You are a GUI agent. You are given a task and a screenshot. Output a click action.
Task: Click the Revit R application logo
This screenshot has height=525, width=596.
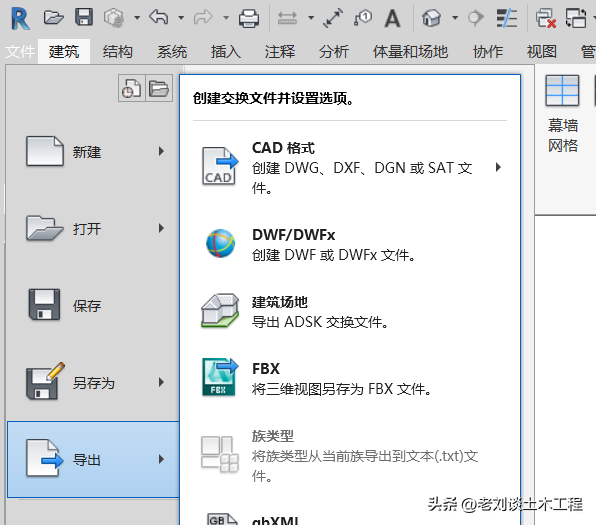20,18
